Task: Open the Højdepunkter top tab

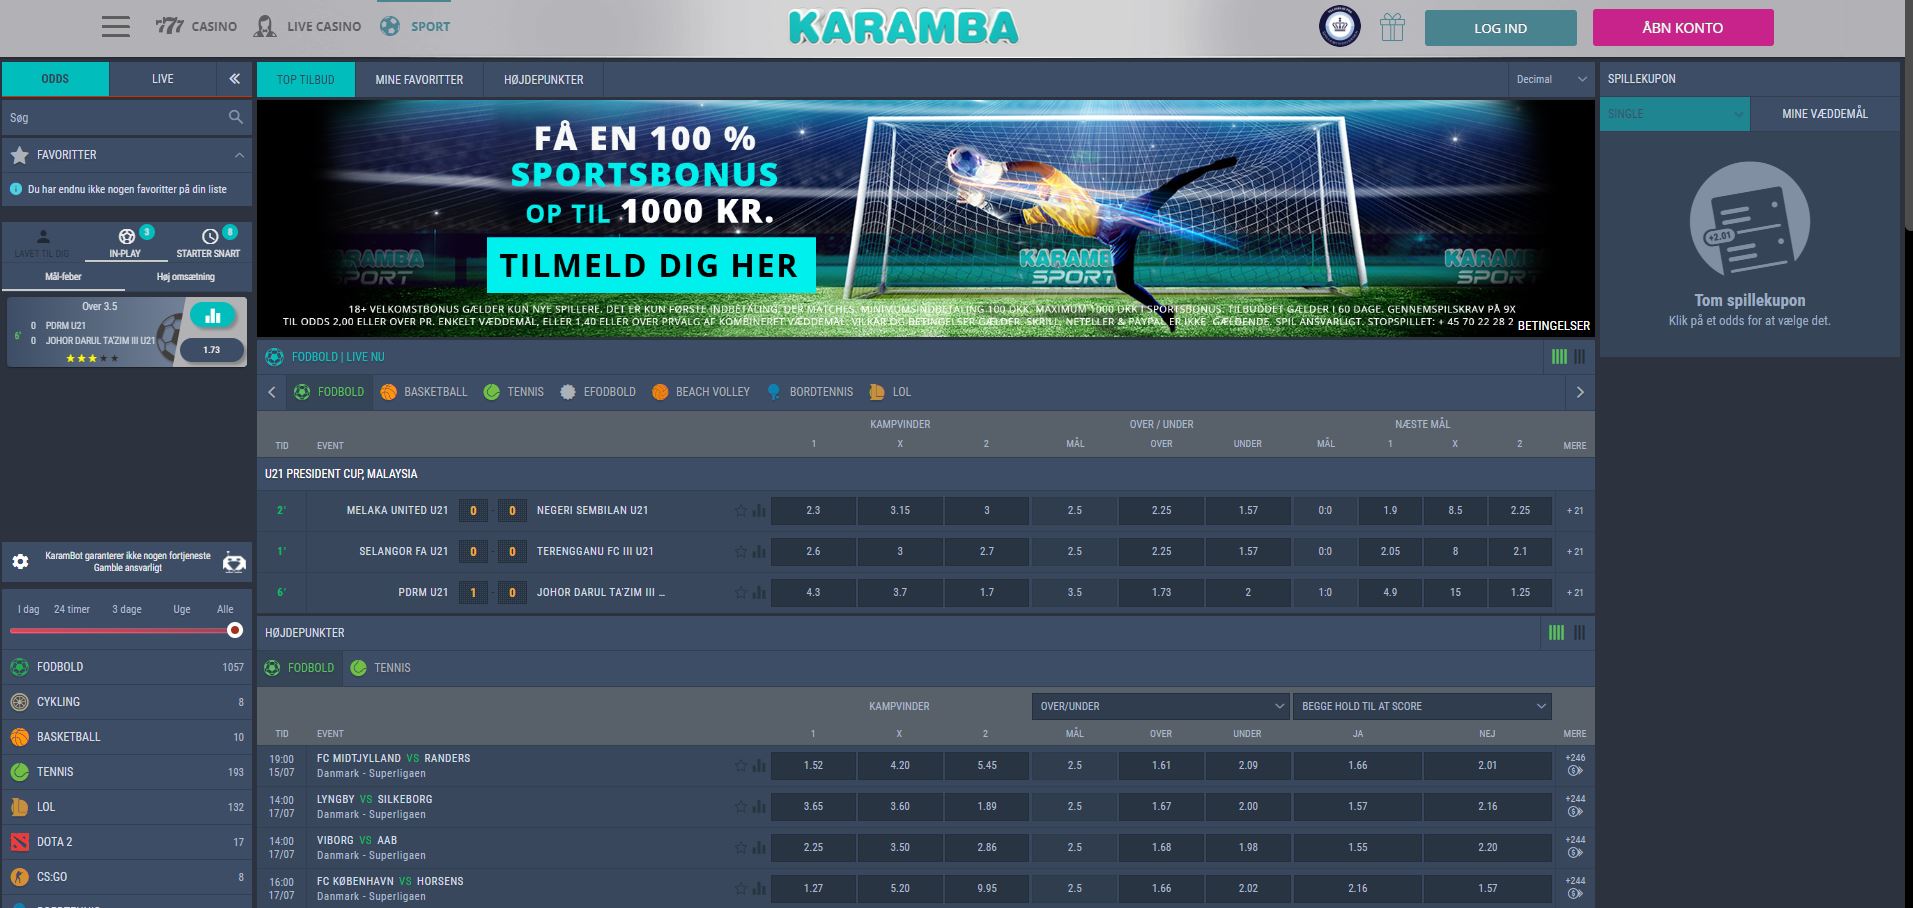Action: click(x=544, y=79)
